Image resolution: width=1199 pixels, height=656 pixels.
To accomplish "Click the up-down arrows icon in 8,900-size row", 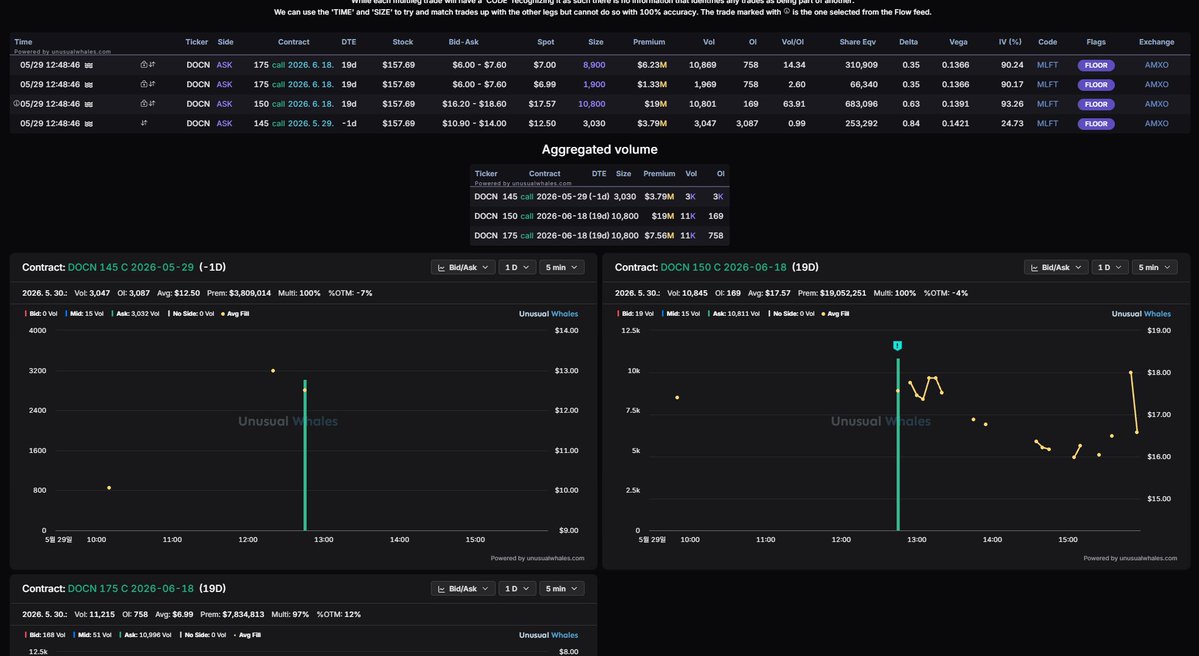I will pos(152,65).
